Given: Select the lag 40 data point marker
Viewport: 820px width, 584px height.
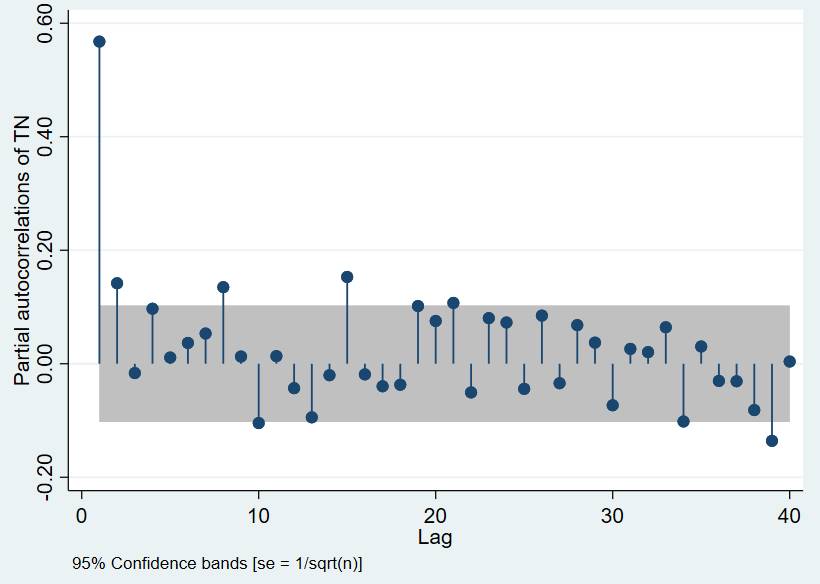Looking at the screenshot, I should [x=789, y=362].
